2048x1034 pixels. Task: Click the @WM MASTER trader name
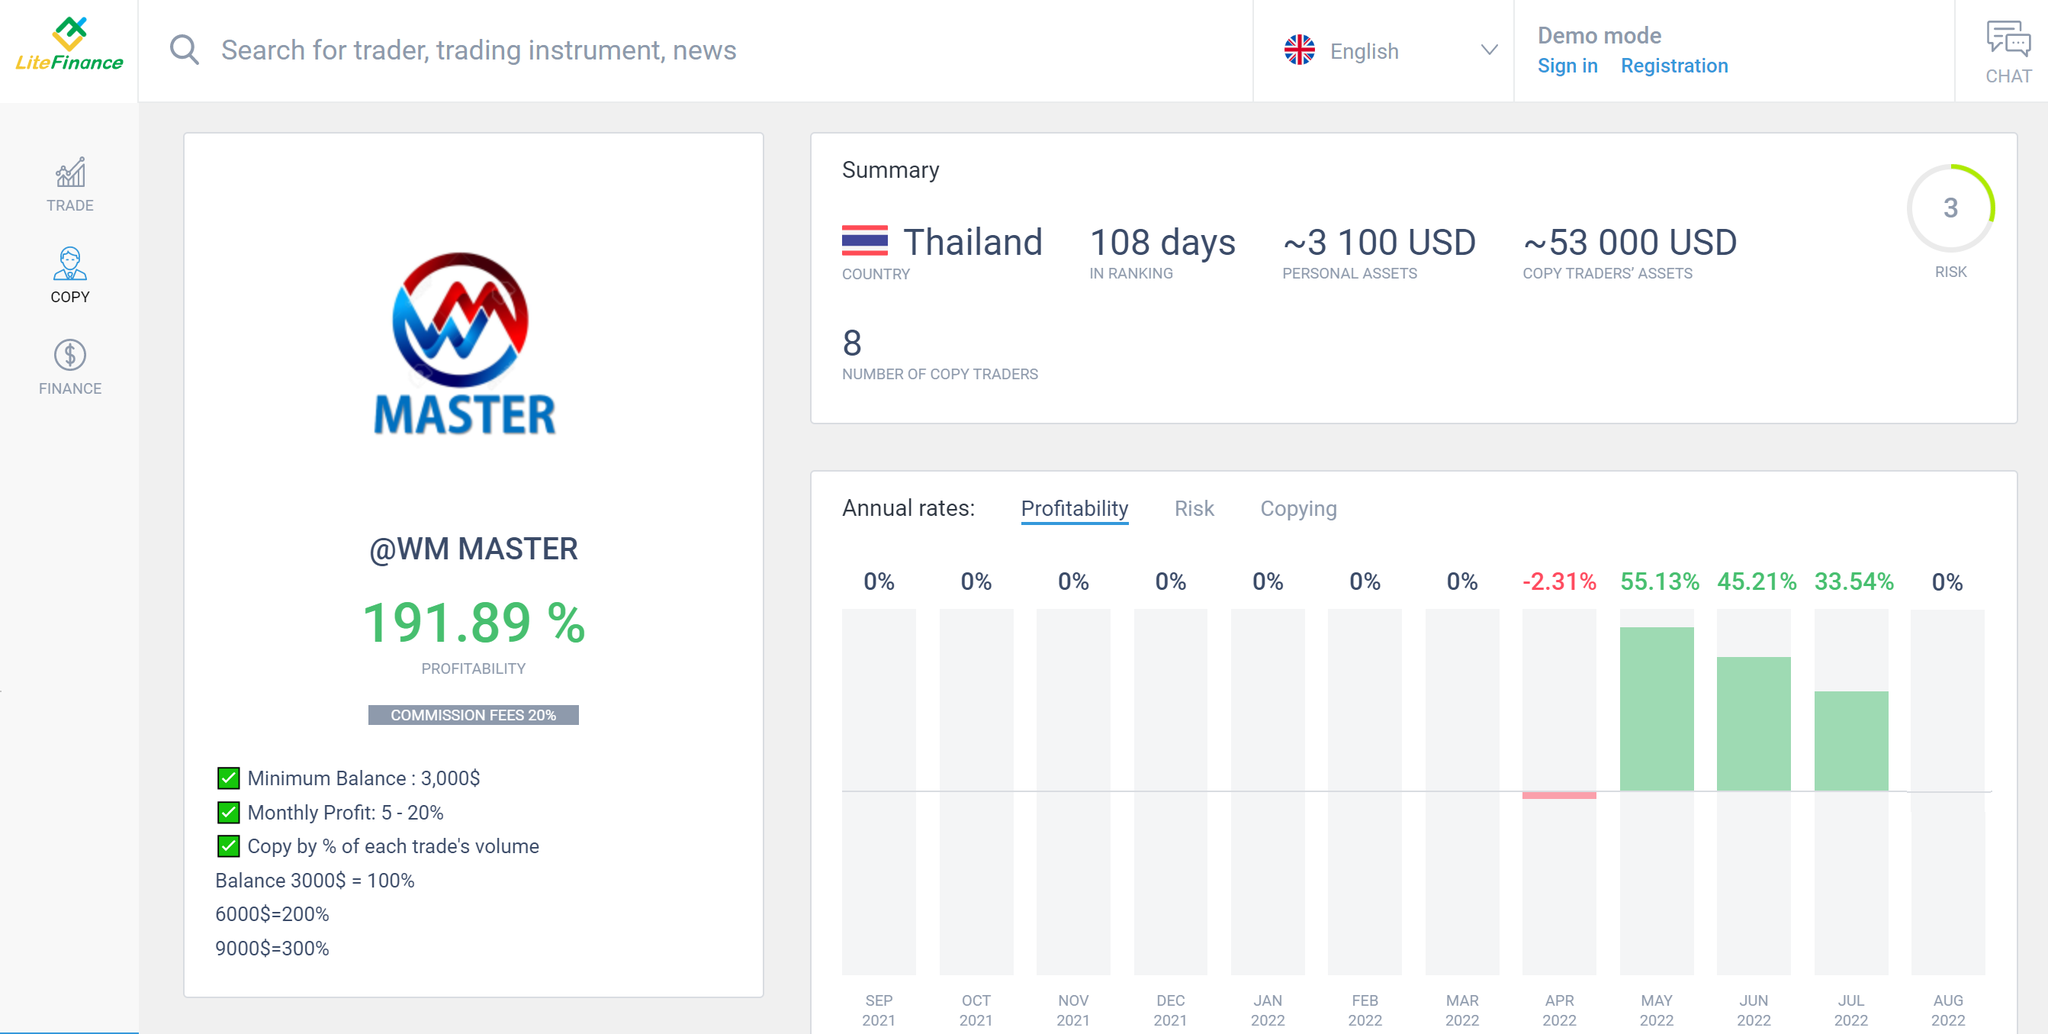[473, 549]
